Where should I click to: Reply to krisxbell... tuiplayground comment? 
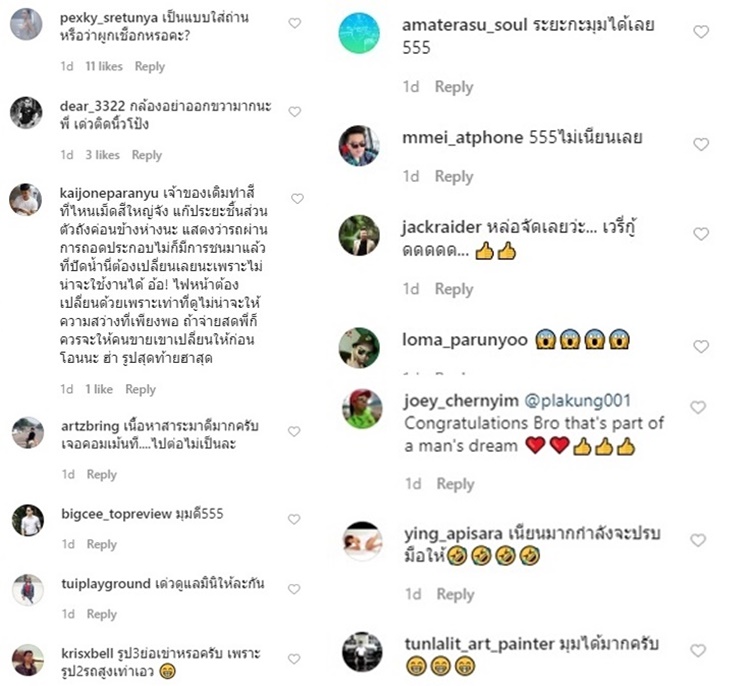pos(101,614)
